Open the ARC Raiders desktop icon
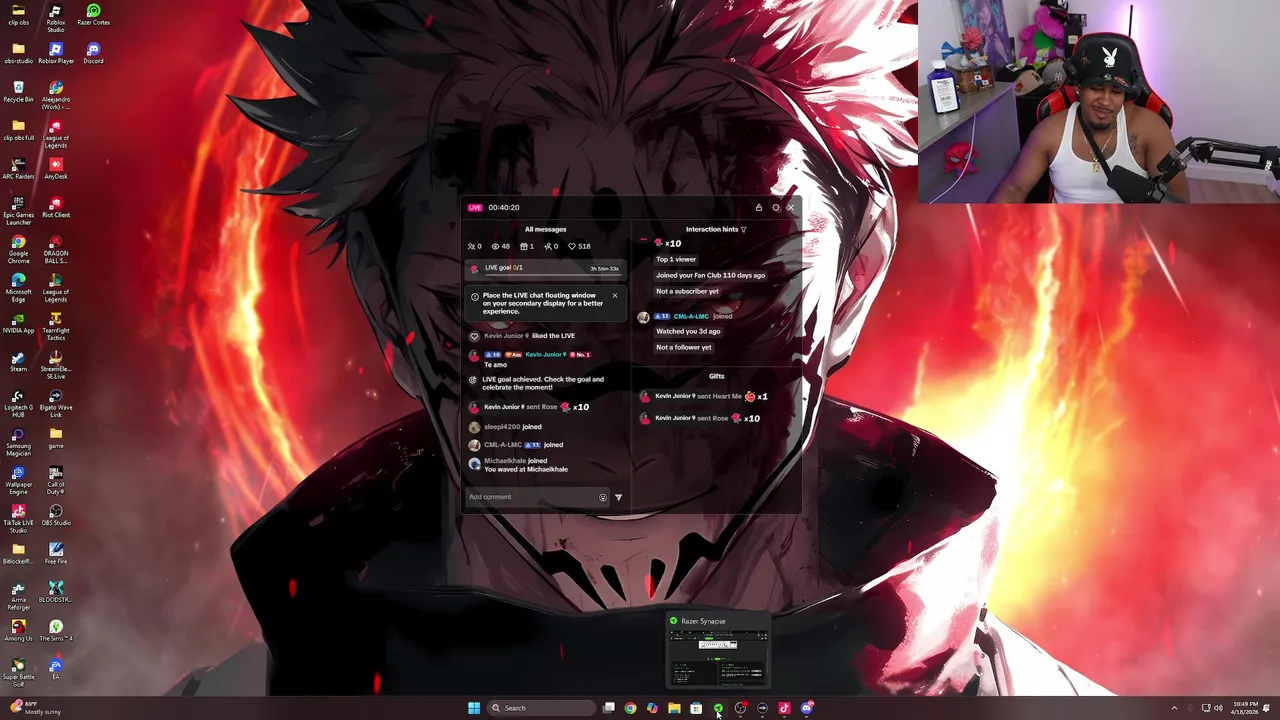Viewport: 1280px width, 720px height. 18,168
